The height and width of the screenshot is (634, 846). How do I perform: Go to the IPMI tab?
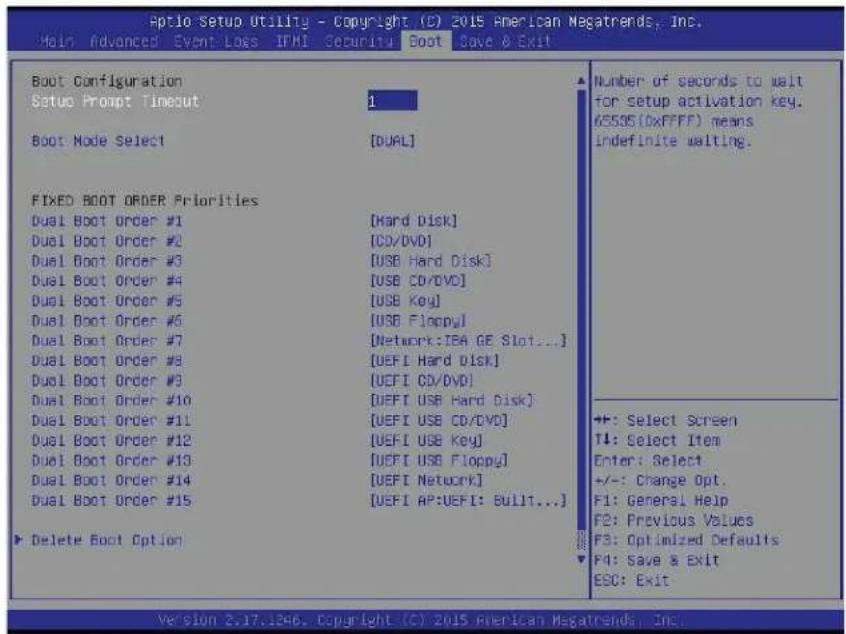tap(292, 42)
